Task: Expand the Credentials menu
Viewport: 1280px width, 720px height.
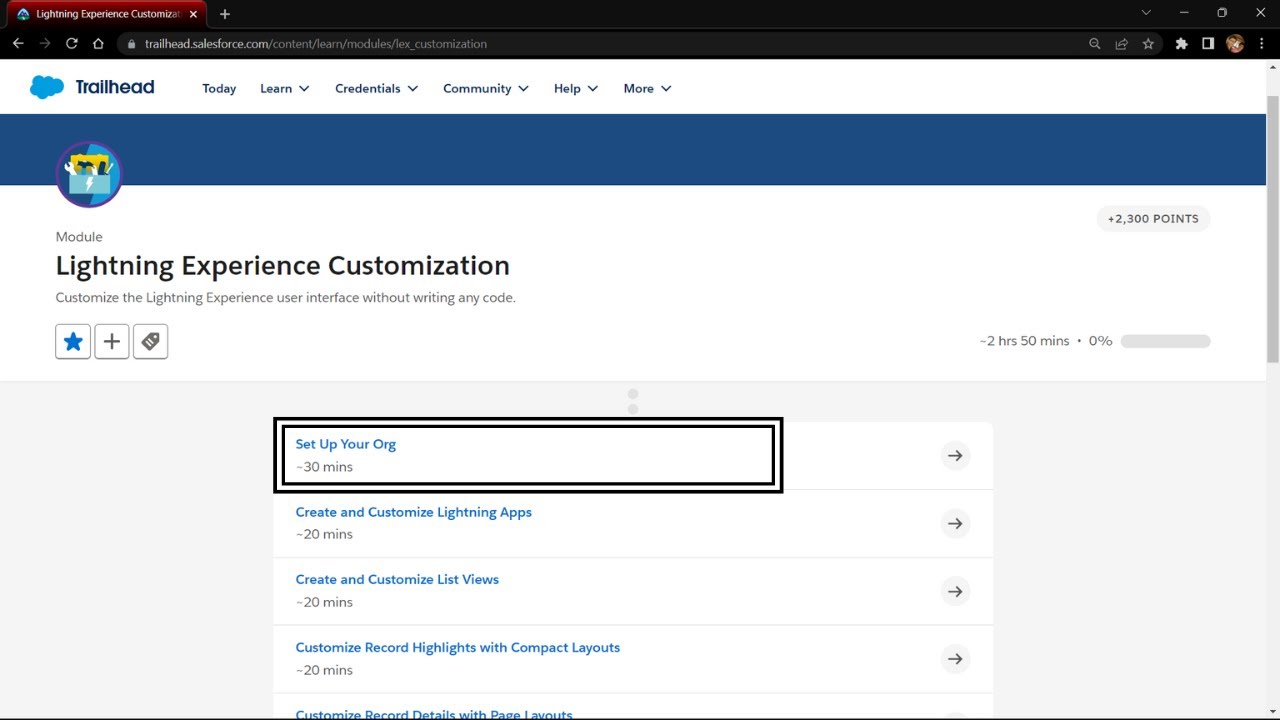Action: [377, 88]
